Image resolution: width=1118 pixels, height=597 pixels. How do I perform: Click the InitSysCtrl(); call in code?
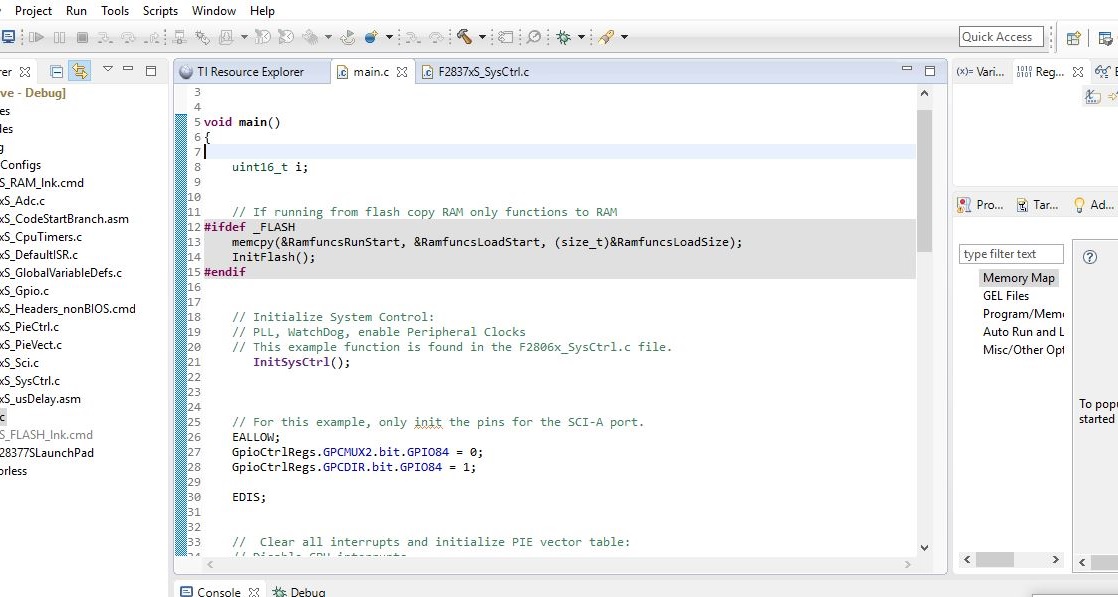[302, 362]
